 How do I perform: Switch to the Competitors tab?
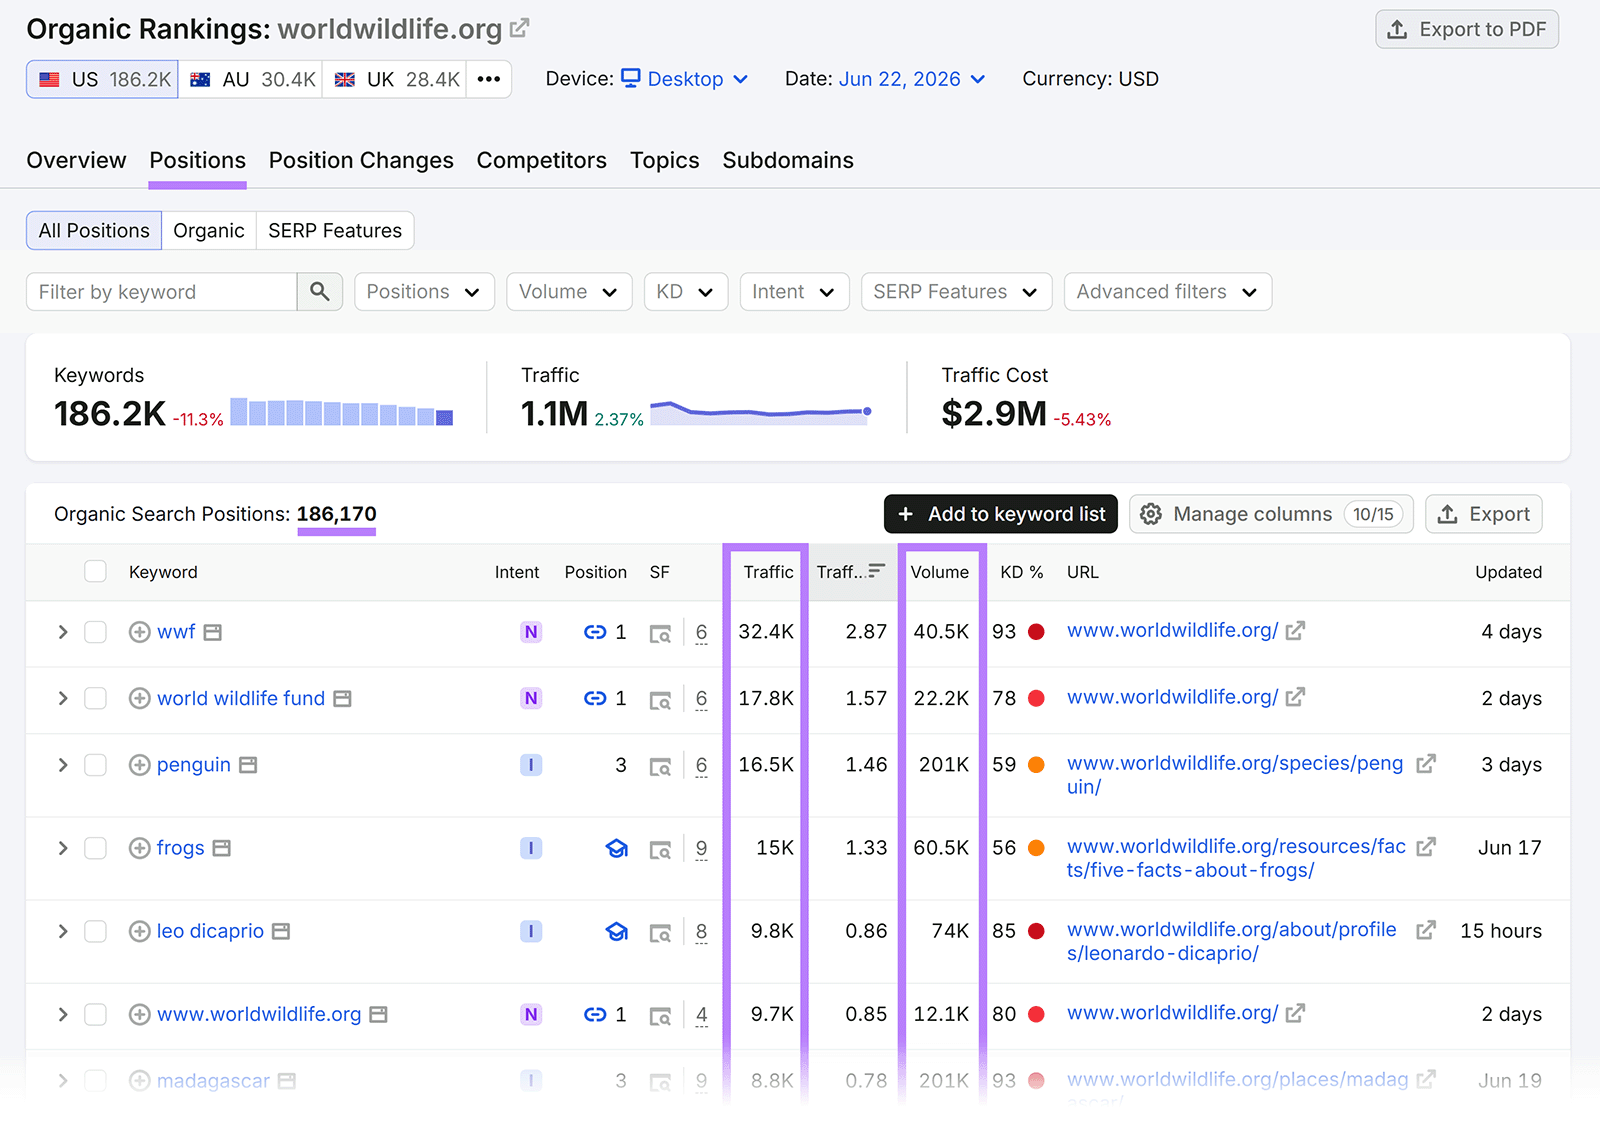541,160
